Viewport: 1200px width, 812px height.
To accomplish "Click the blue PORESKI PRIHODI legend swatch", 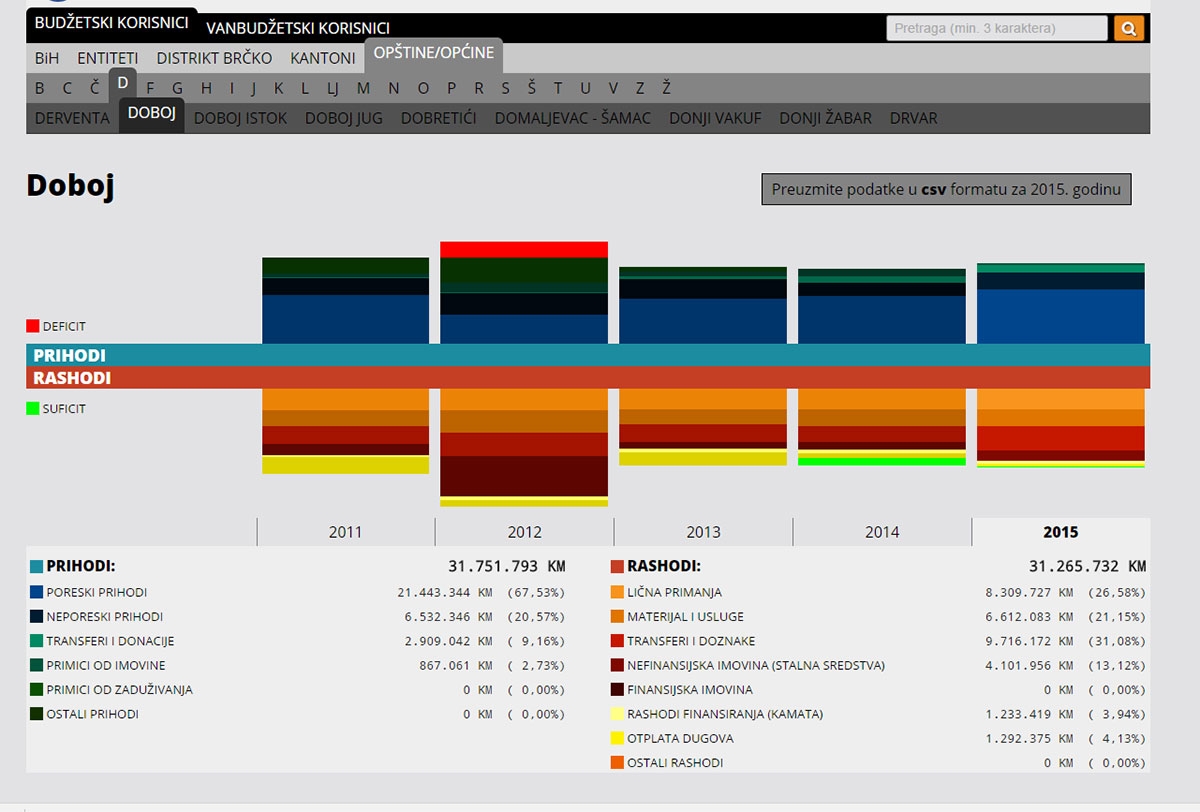I will [37, 592].
